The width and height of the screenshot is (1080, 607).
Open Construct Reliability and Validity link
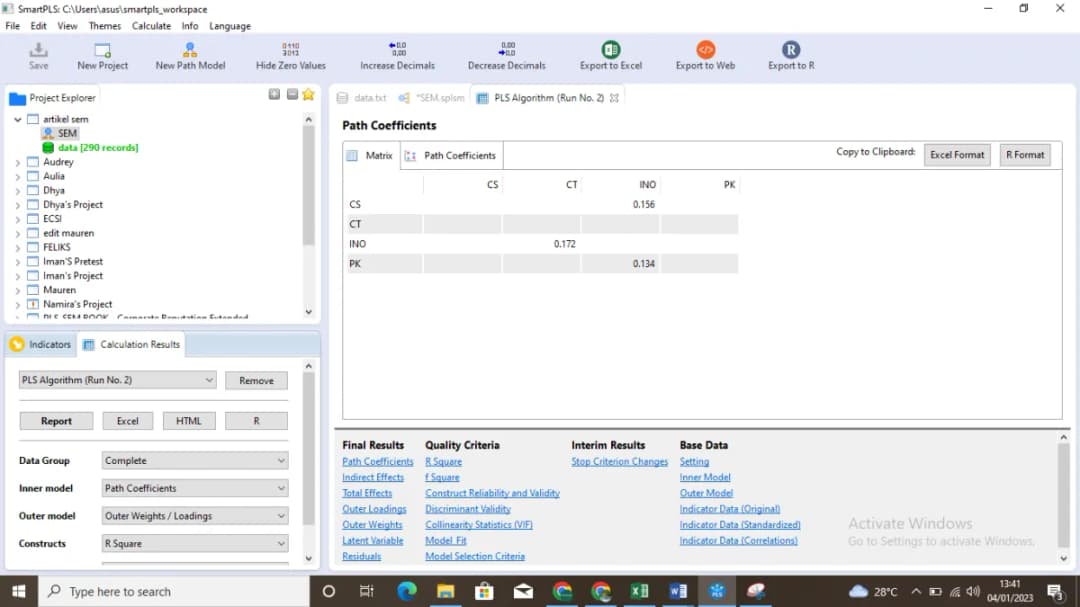[492, 493]
